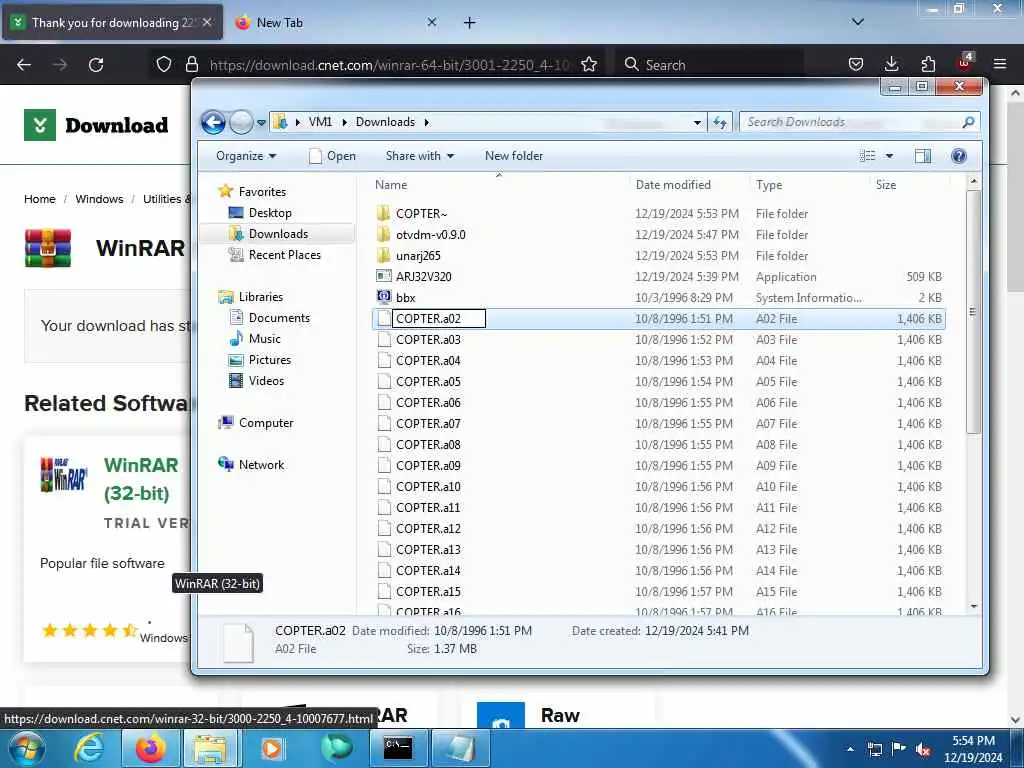This screenshot has height=768, width=1024.
Task: Open Command Prompt taskbar icon
Action: coord(398,748)
